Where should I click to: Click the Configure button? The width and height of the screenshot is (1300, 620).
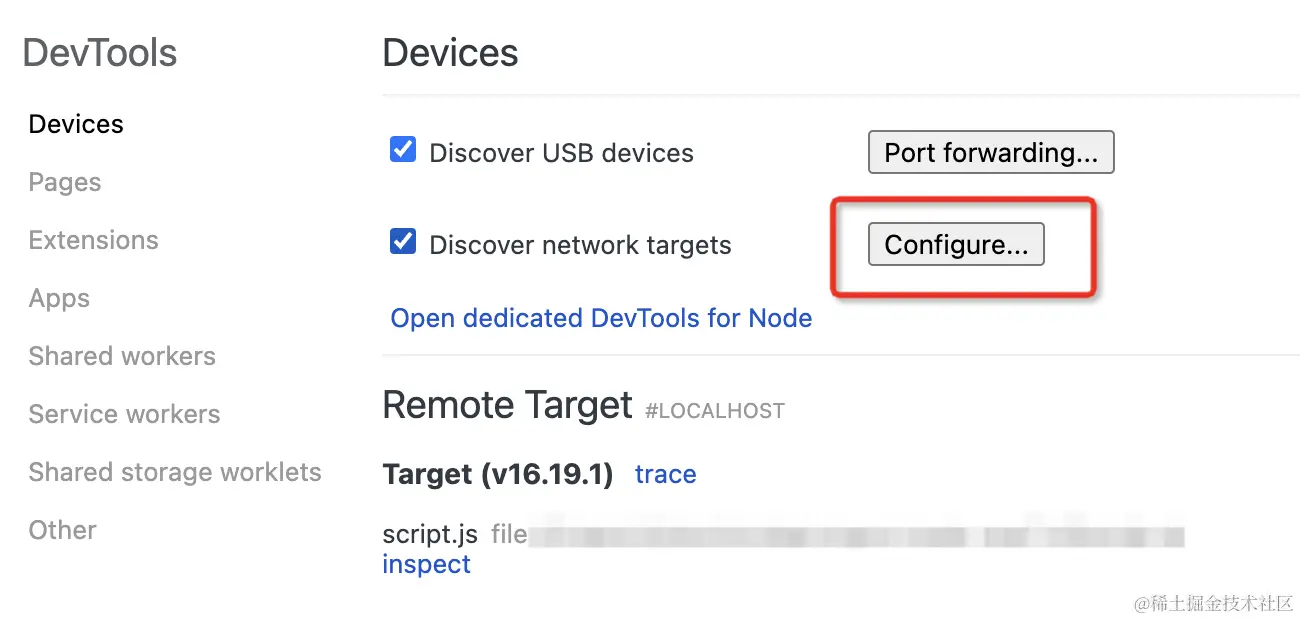tap(956, 244)
